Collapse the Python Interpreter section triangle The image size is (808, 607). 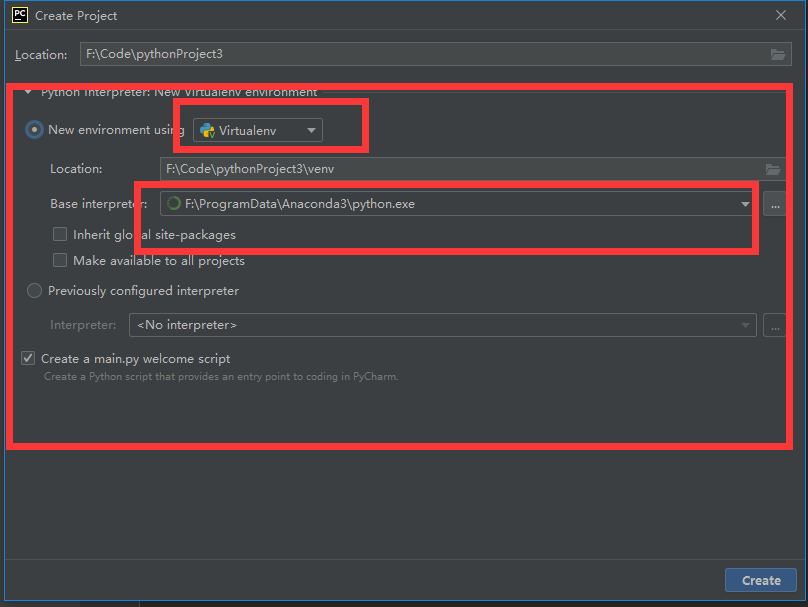[x=28, y=92]
